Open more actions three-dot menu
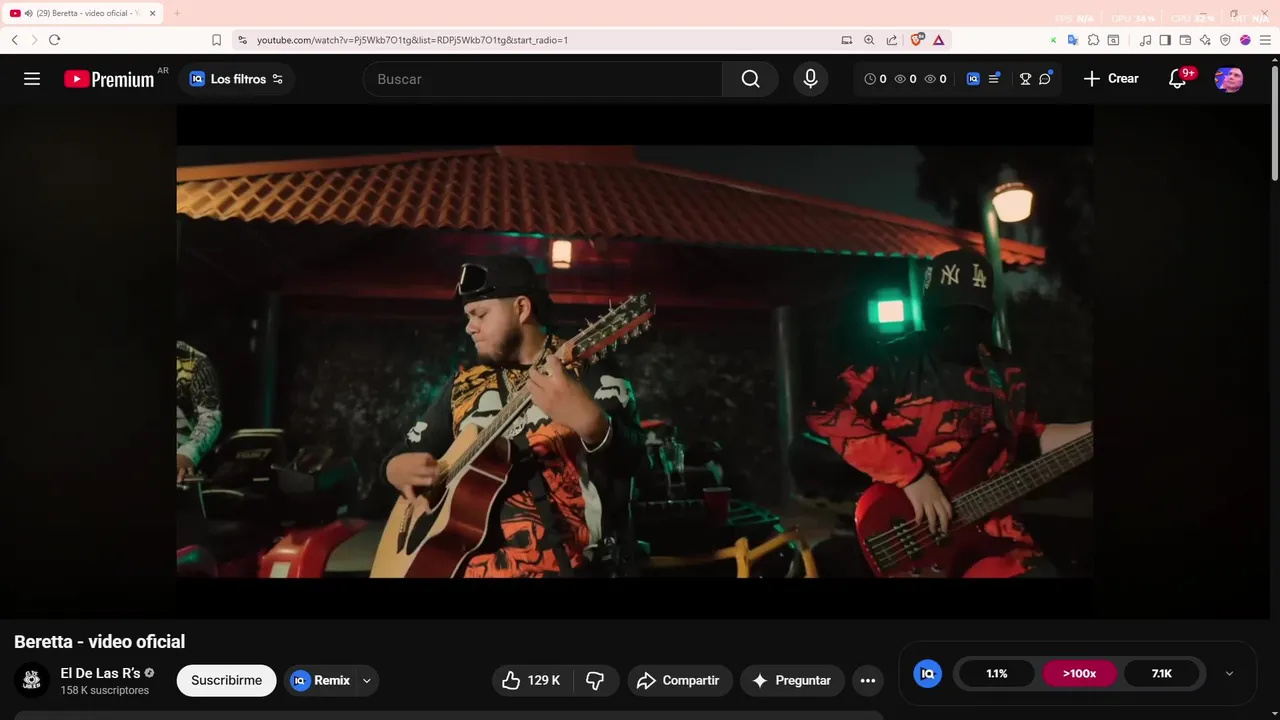 pos(868,680)
